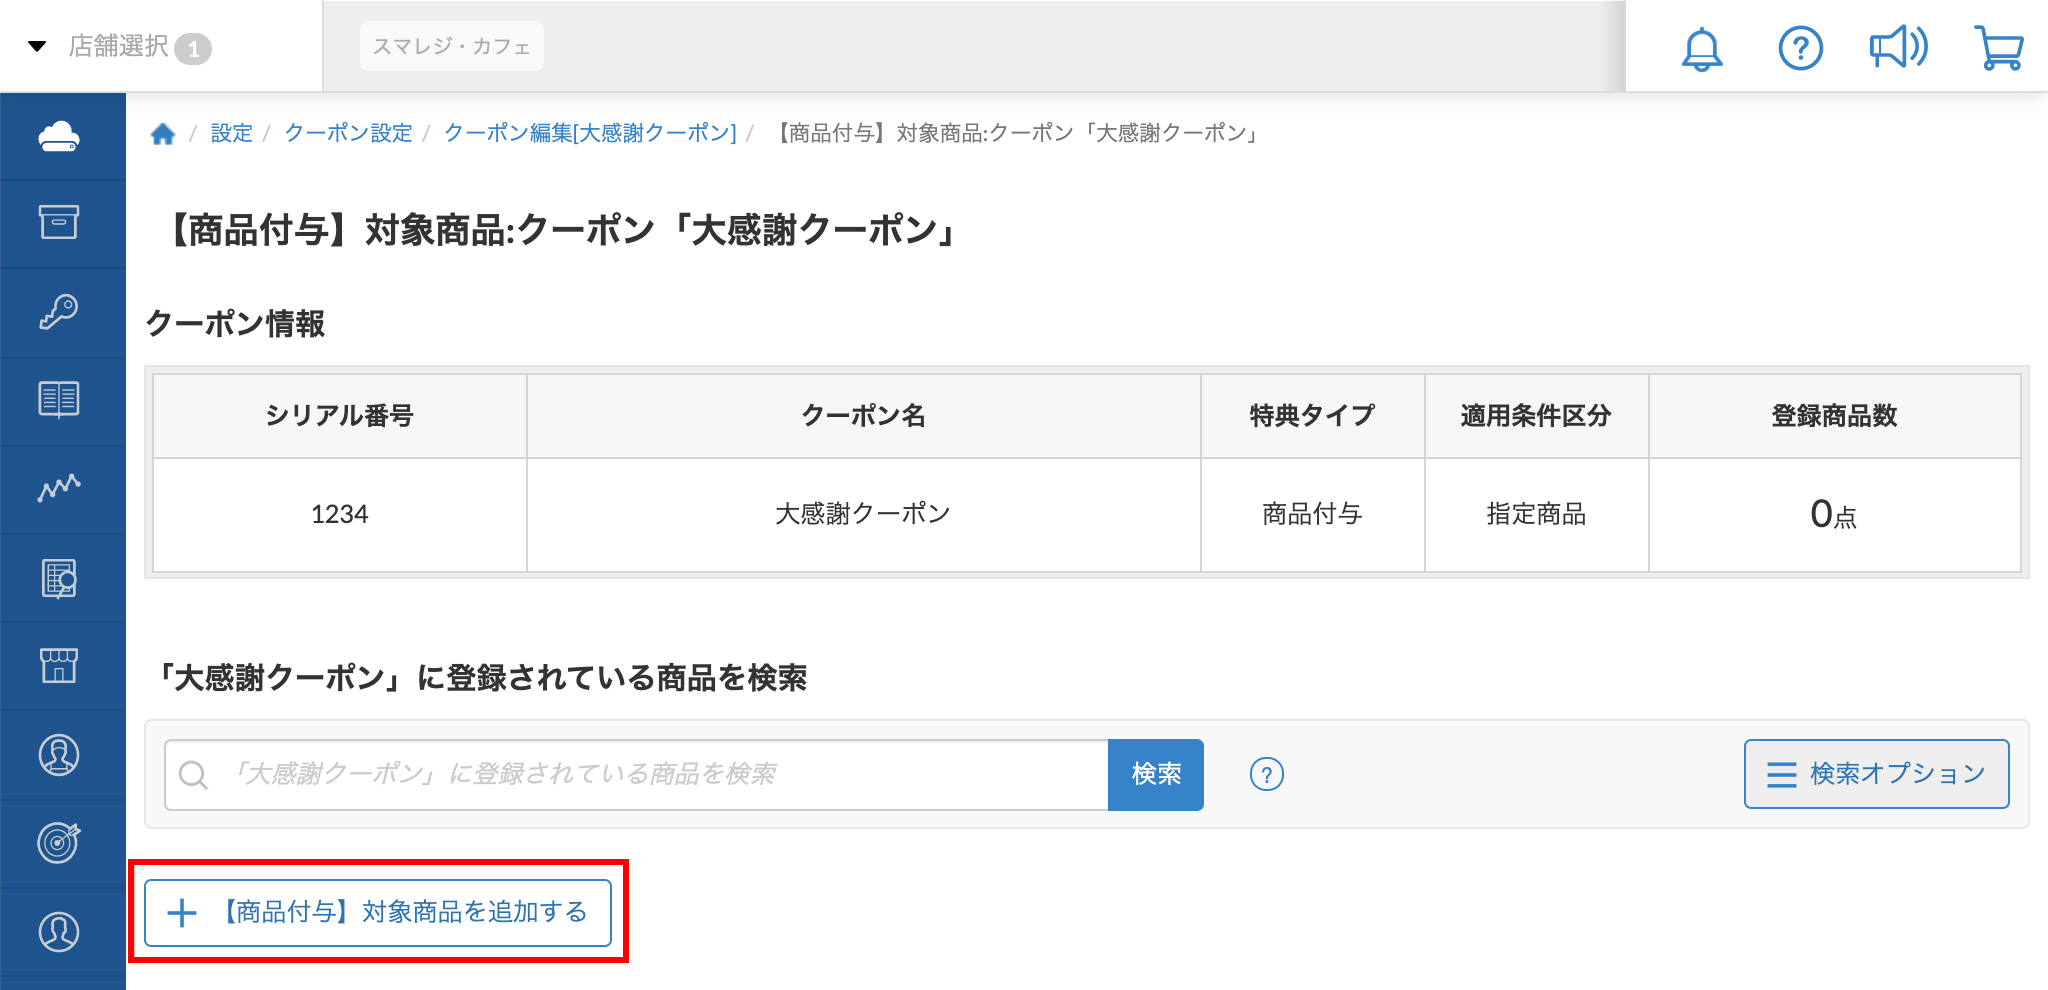Open the archive box icon in sidebar
Screen dimensions: 2048x990
pos(59,222)
